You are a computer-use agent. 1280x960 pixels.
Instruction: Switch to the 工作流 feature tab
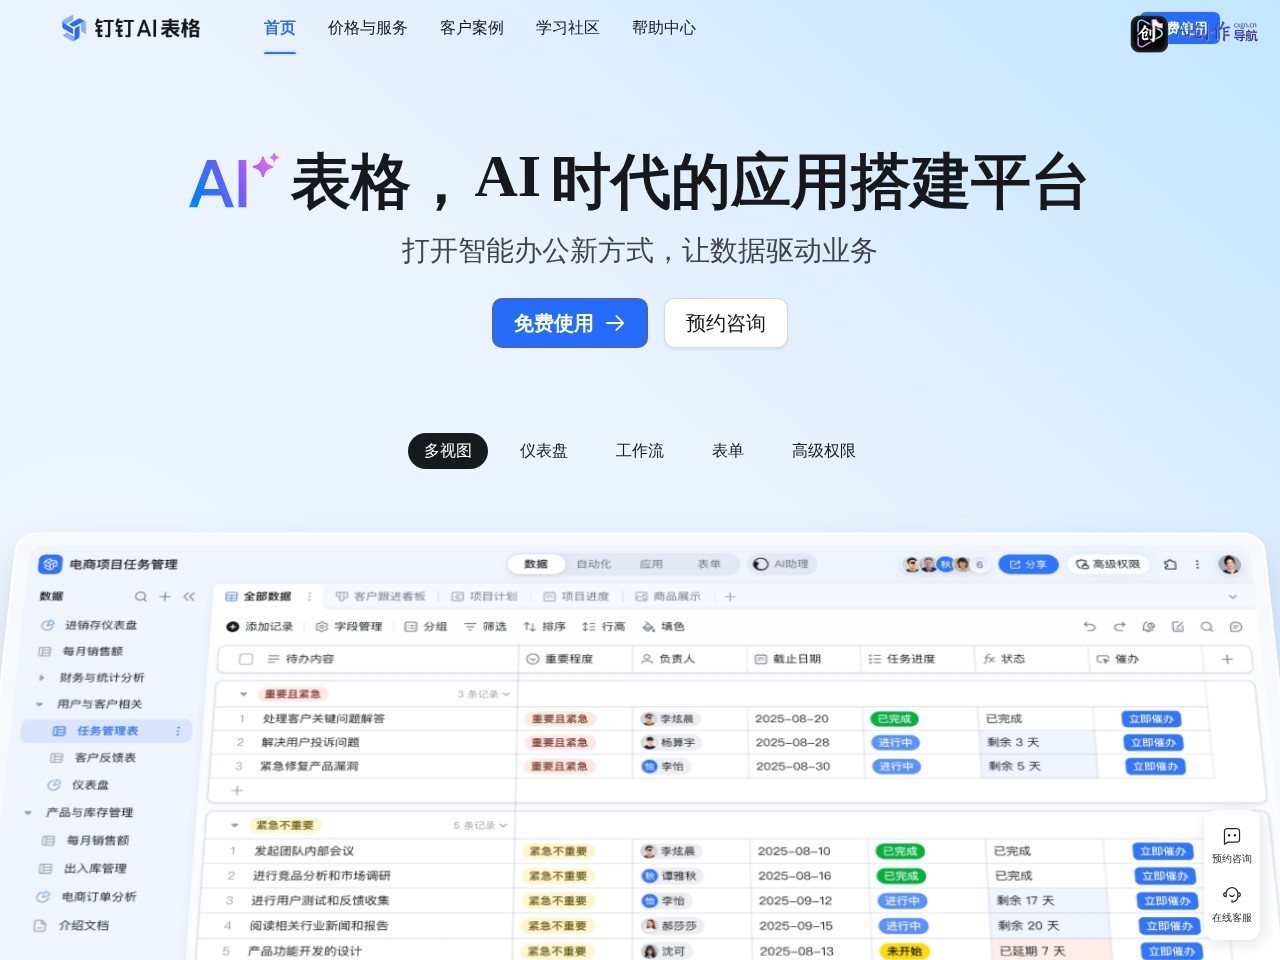[x=640, y=451]
